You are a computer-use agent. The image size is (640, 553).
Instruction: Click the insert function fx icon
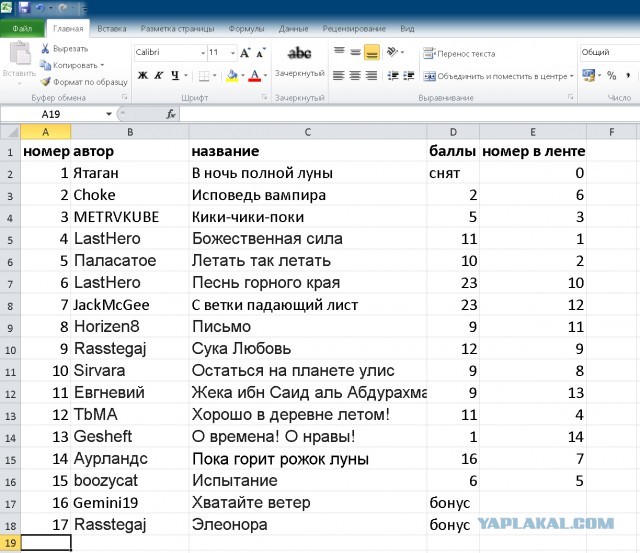click(171, 114)
